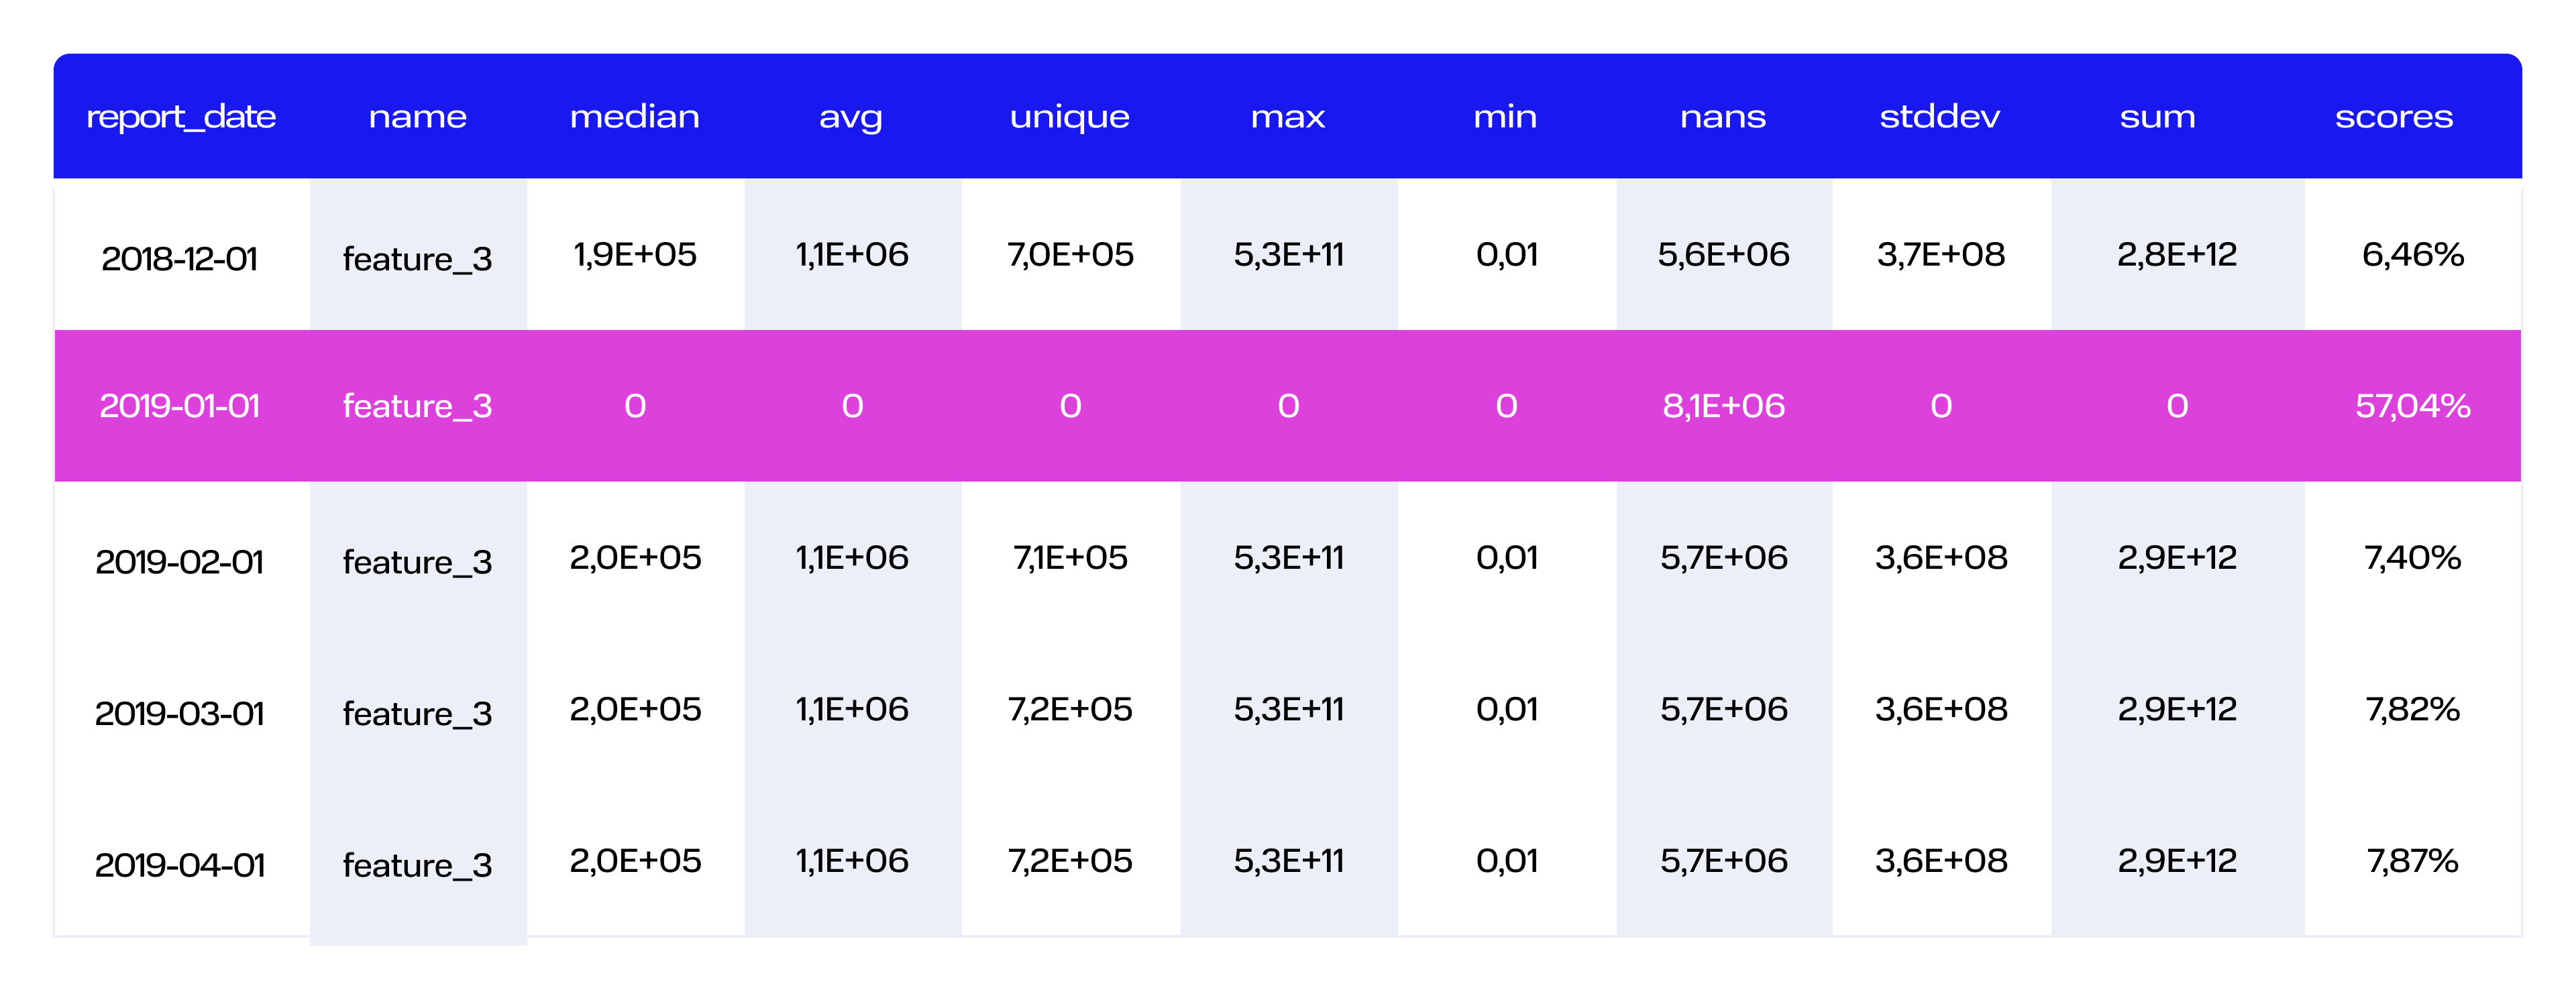2576x990 pixels.
Task: Click the report_date column header
Action: point(181,117)
